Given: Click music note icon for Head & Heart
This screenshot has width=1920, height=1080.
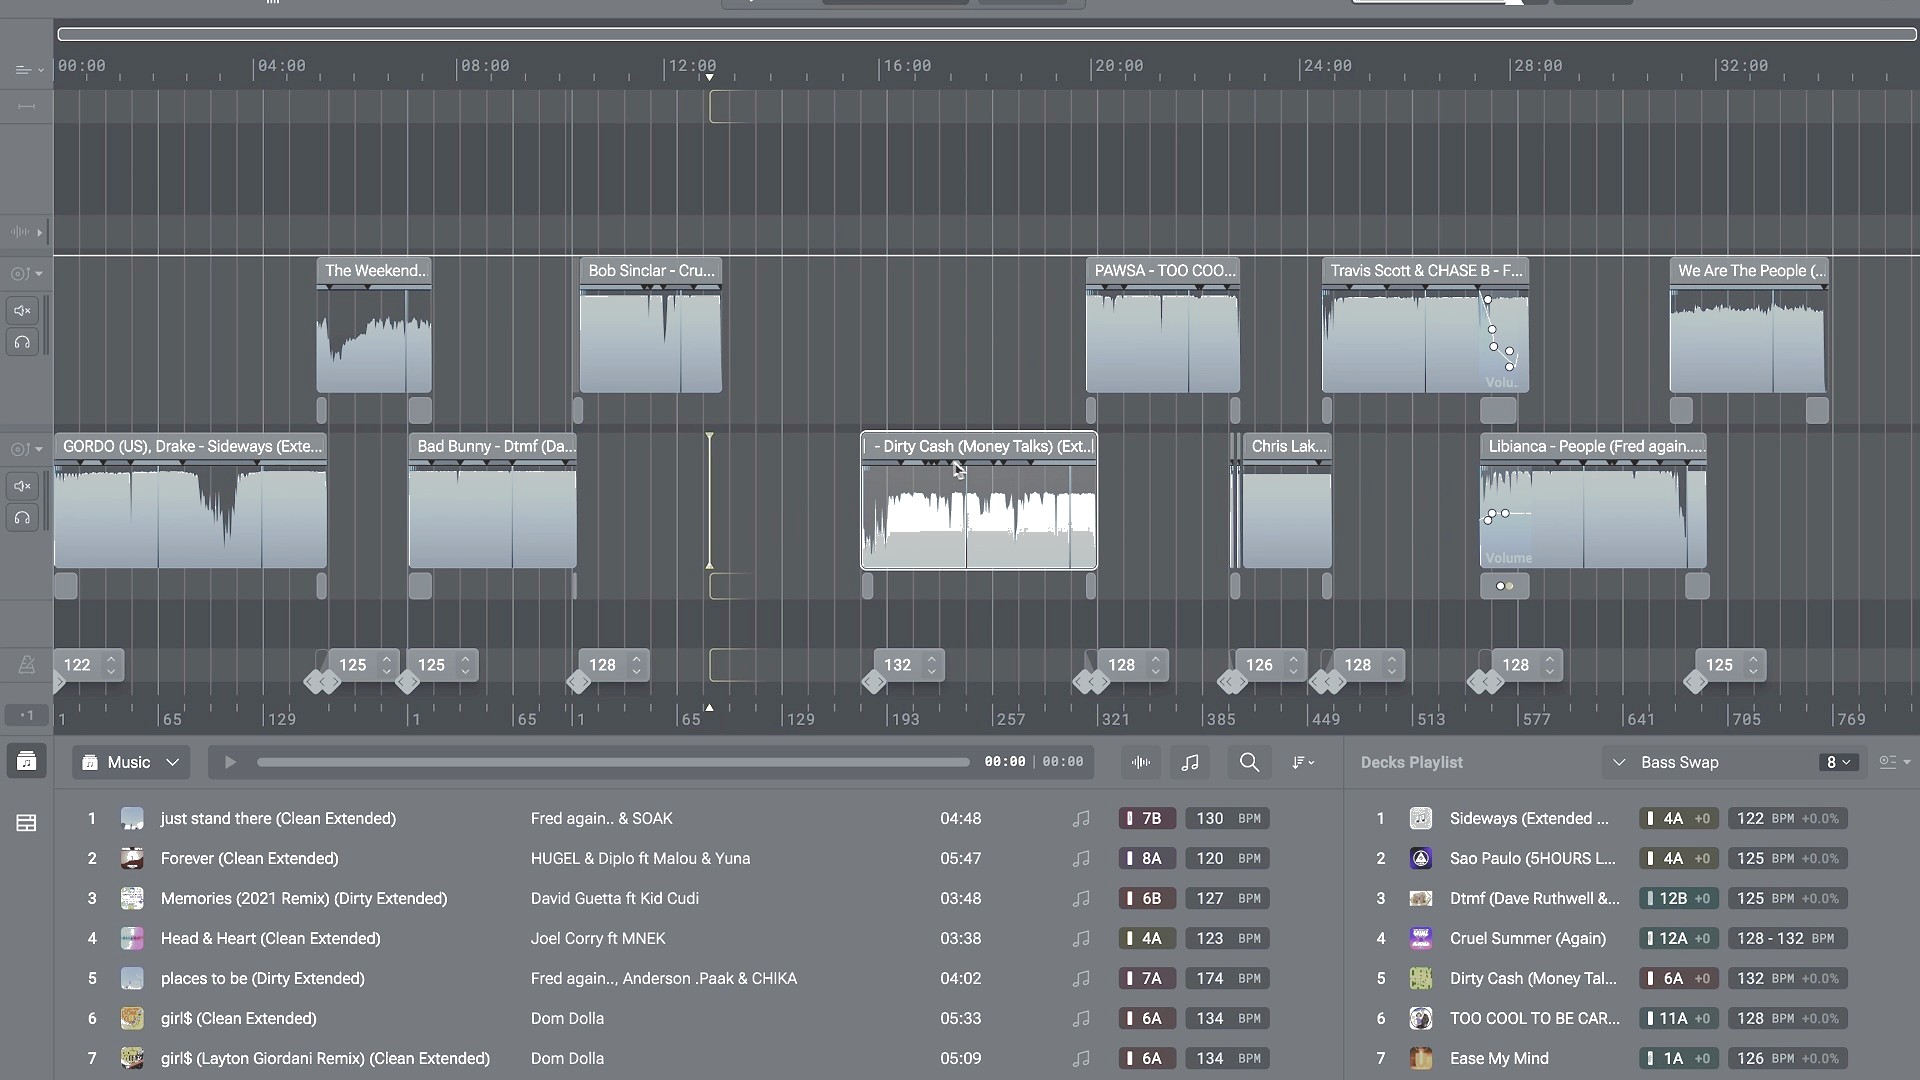Looking at the screenshot, I should [1081, 938].
